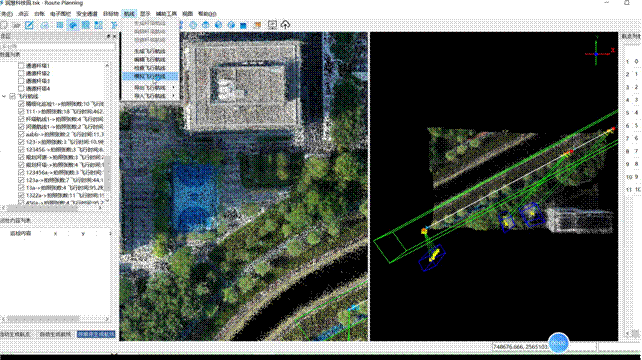This screenshot has height=360, width=642.
Task: Uncheck the route row starting with 123456a->
Action: coord(21,172)
